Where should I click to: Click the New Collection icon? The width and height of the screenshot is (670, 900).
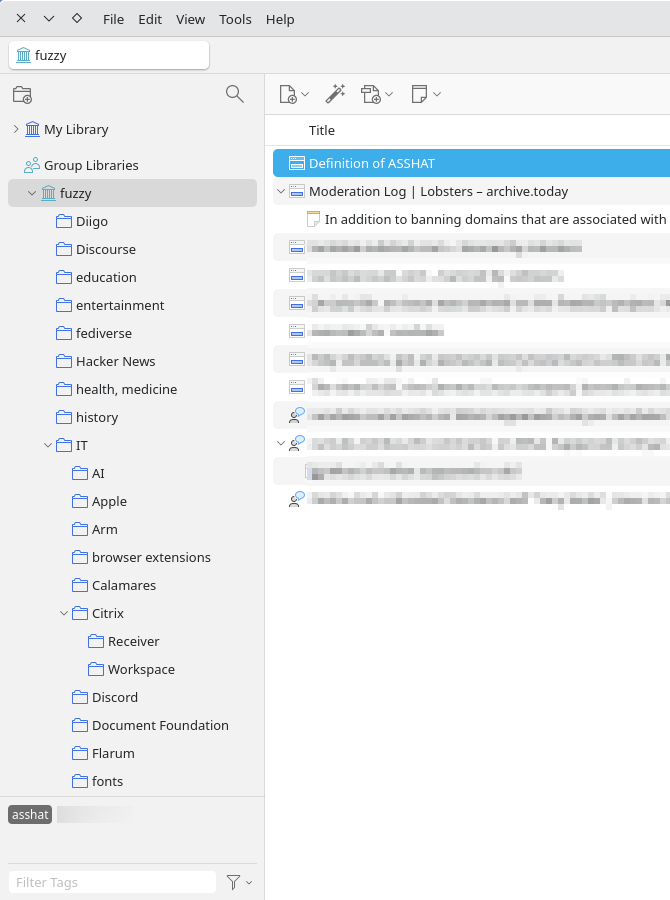pyautogui.click(x=22, y=94)
